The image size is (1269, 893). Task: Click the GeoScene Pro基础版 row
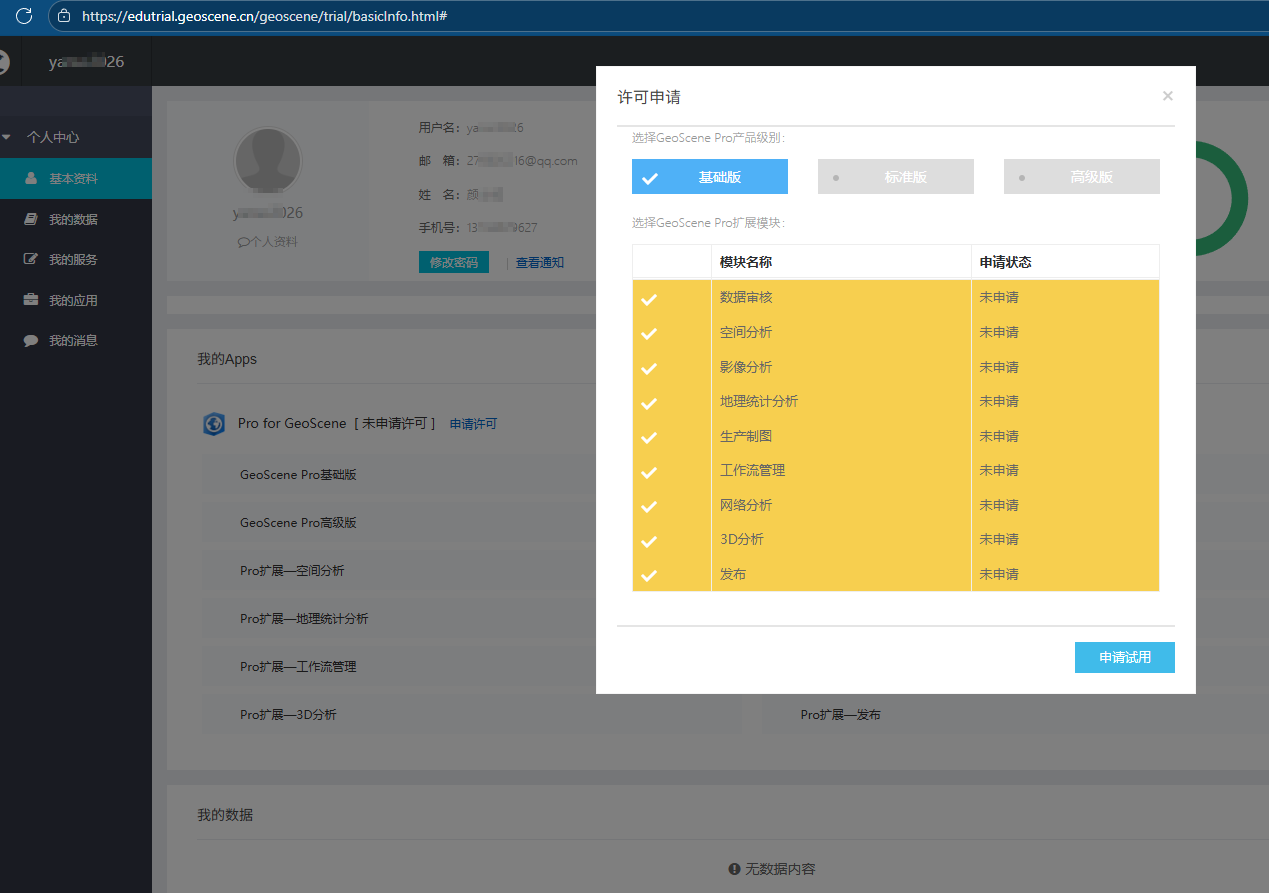click(471, 475)
